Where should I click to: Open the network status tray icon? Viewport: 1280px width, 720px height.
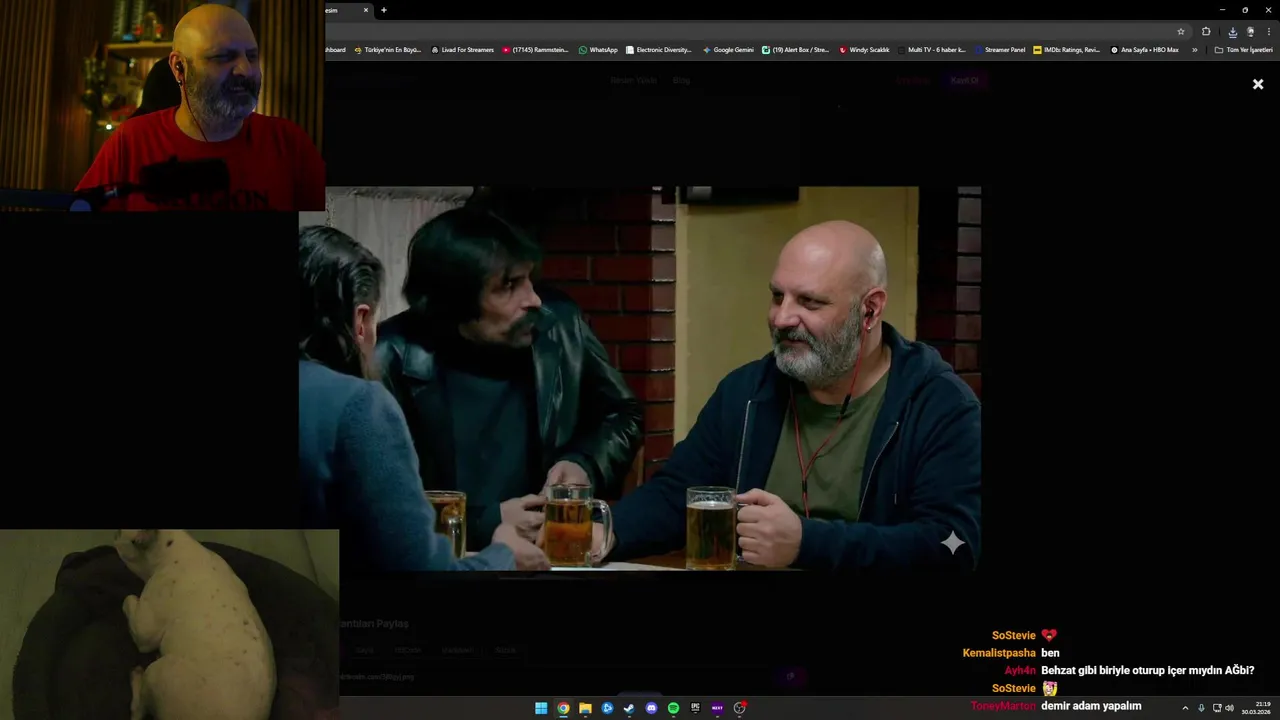1217,708
